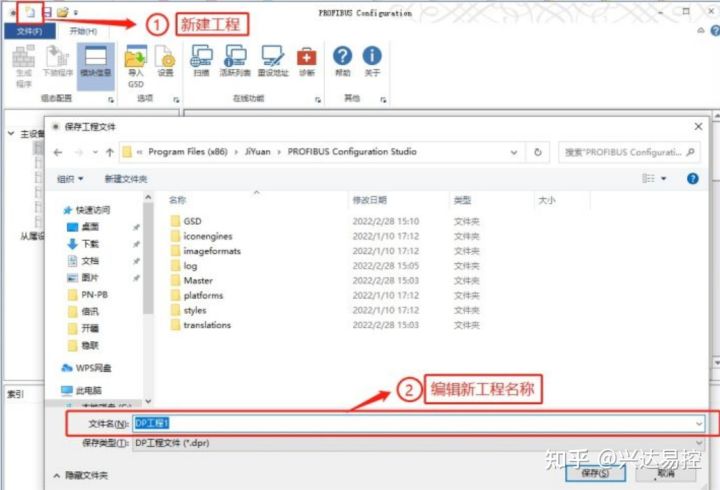The width and height of the screenshot is (720, 490).
Task: Click the blue help icon in dialog
Action: [692, 179]
